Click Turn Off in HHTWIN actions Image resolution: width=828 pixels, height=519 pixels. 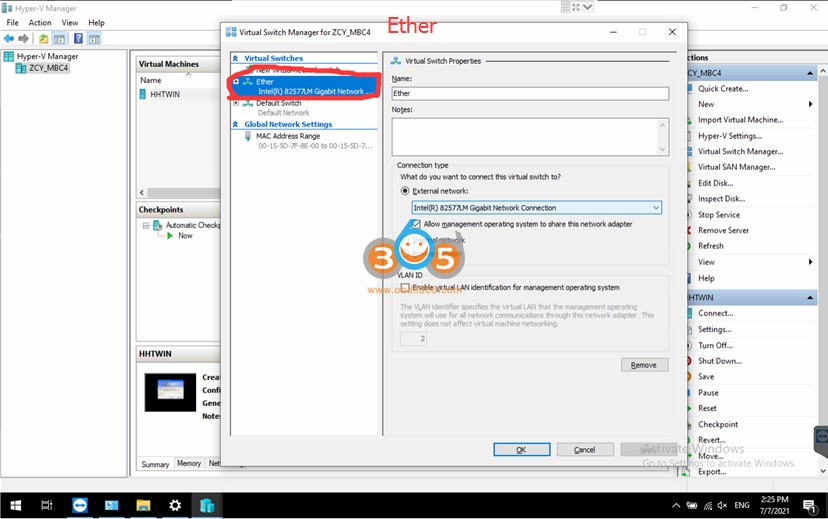coord(715,345)
